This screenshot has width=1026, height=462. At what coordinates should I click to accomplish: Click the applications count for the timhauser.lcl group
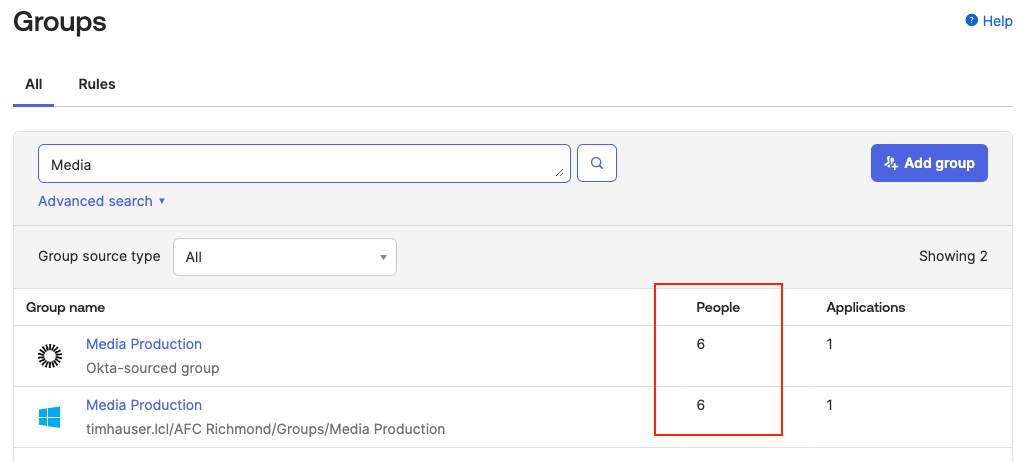pos(830,405)
